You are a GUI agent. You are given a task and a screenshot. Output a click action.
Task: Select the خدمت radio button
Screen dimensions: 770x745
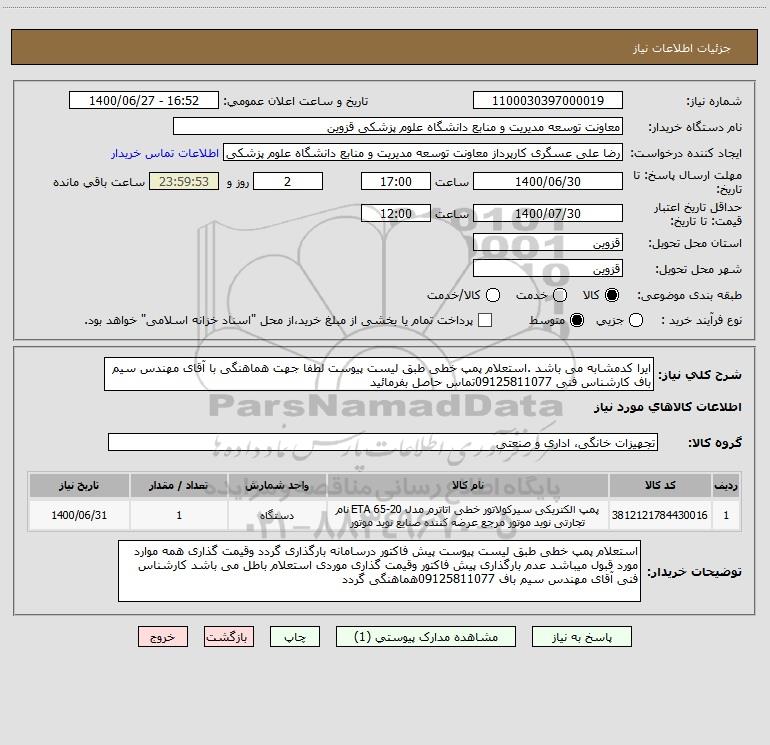[x=560, y=295]
